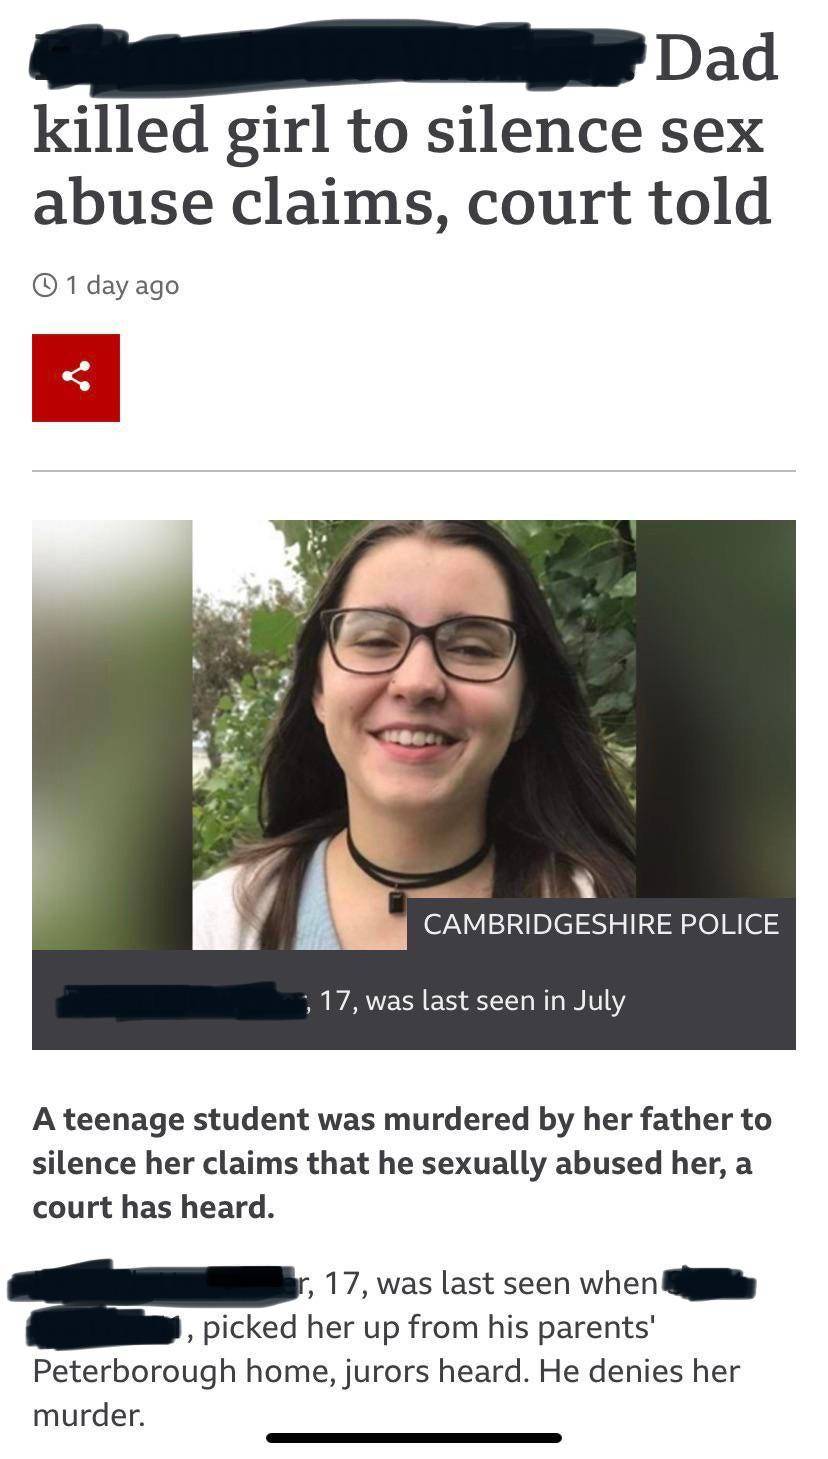Screen dimensions: 828x1459
Task: Click the Cambridgeshire Police credit label
Action: 601,924
